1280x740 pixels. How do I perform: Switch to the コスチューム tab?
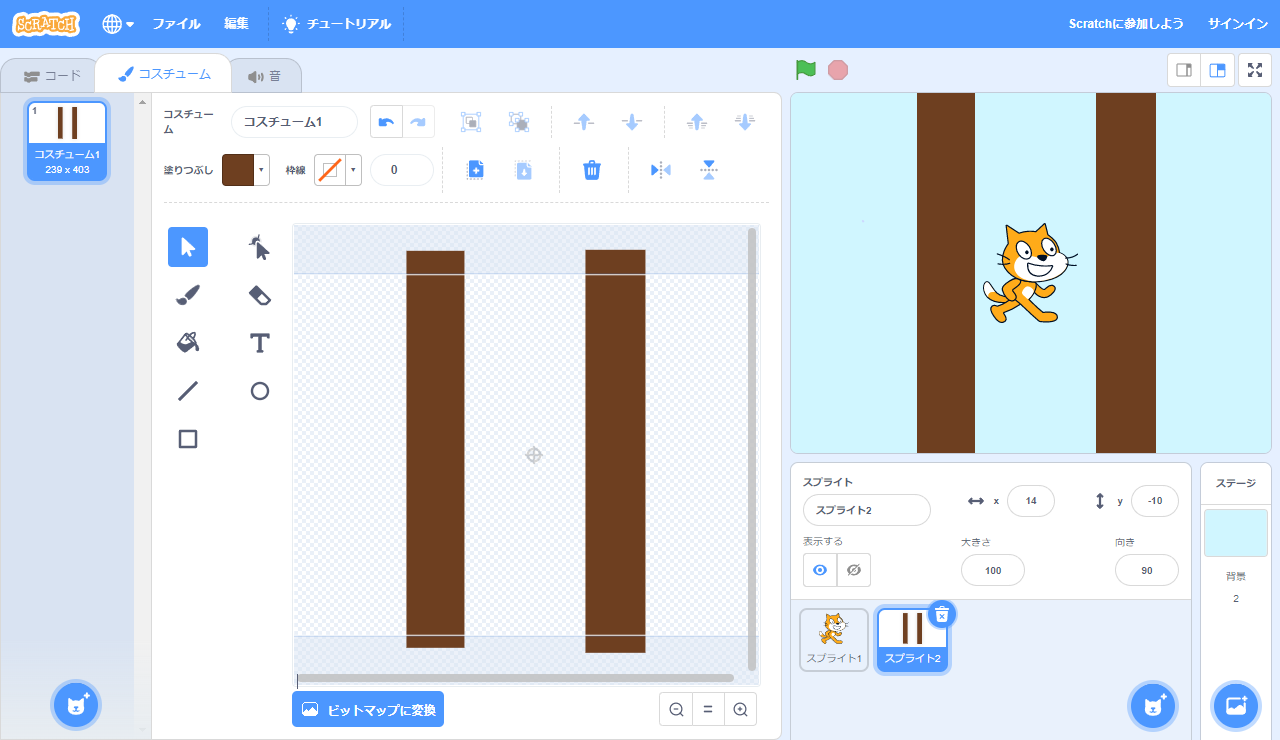[164, 74]
